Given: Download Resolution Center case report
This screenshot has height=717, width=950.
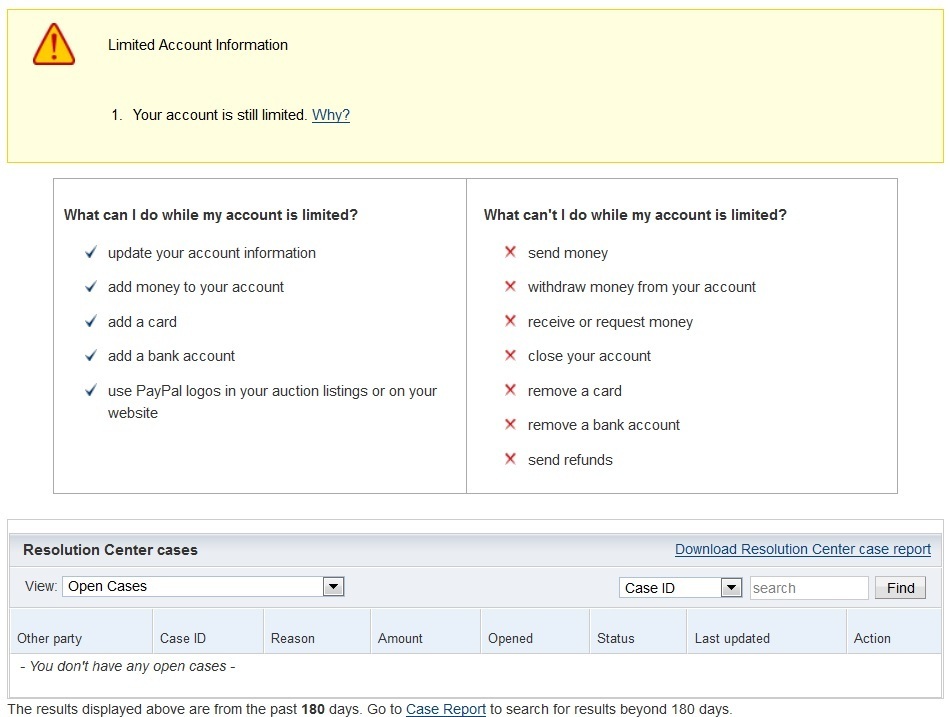Looking at the screenshot, I should [802, 549].
